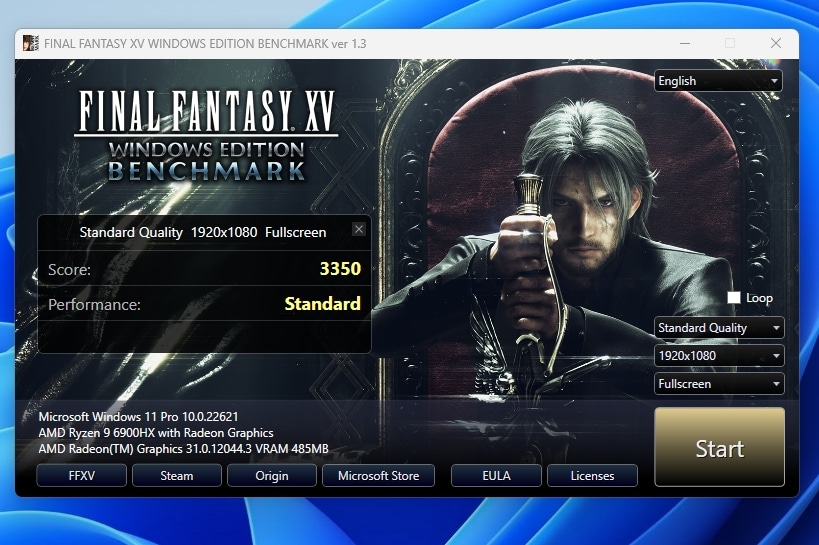Viewport: 819px width, 545px height.
Task: Click the AMD Ryzen 9 6900HX info line
Action: click(156, 433)
